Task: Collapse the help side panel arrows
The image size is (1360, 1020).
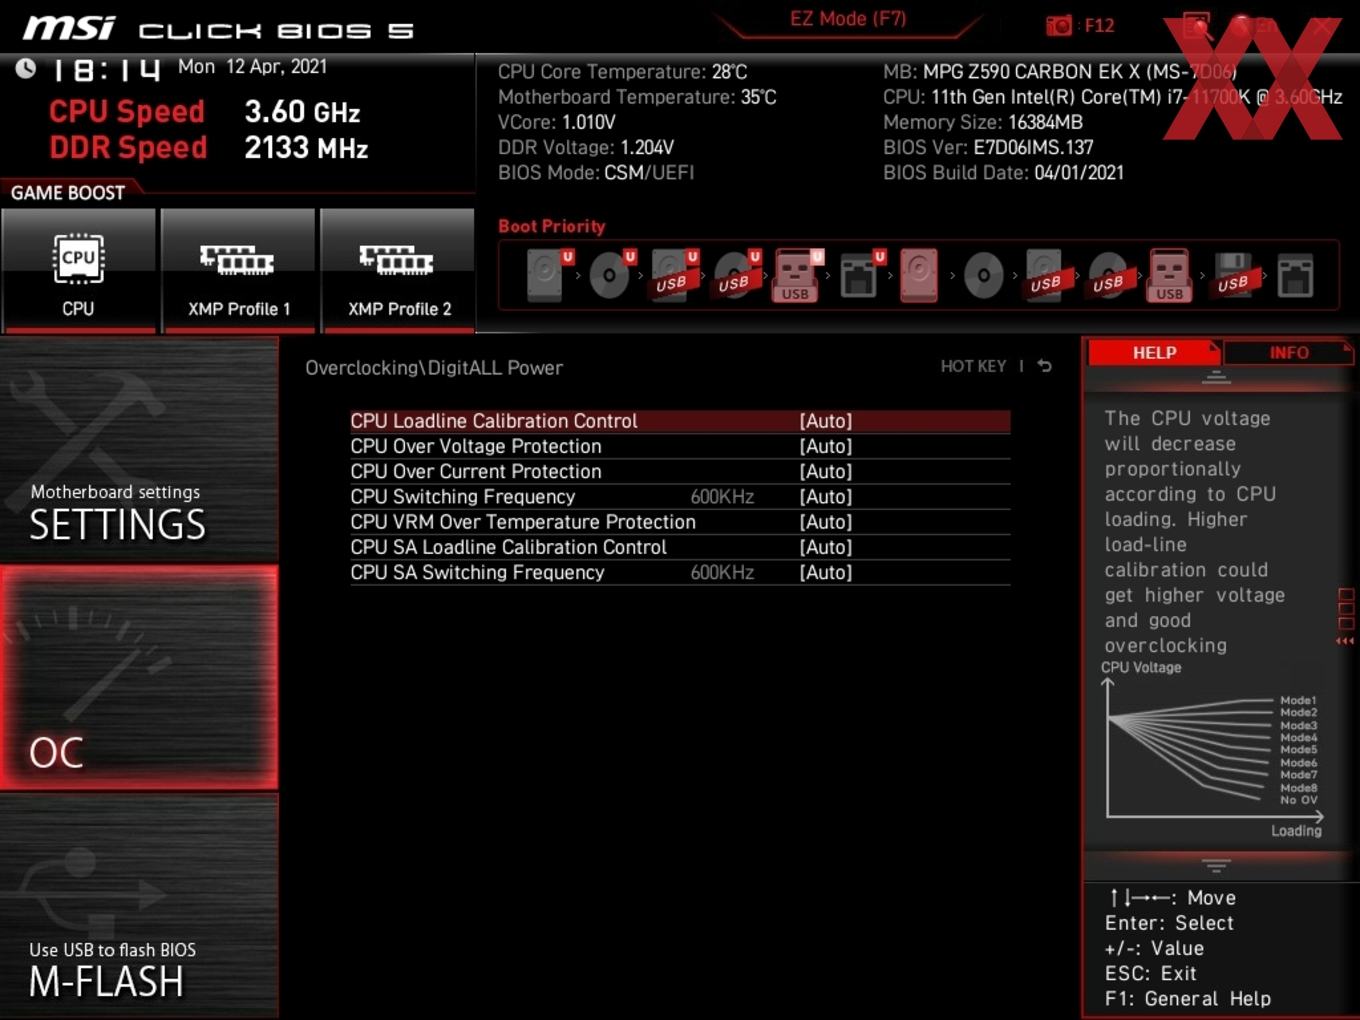Action: 1345,641
